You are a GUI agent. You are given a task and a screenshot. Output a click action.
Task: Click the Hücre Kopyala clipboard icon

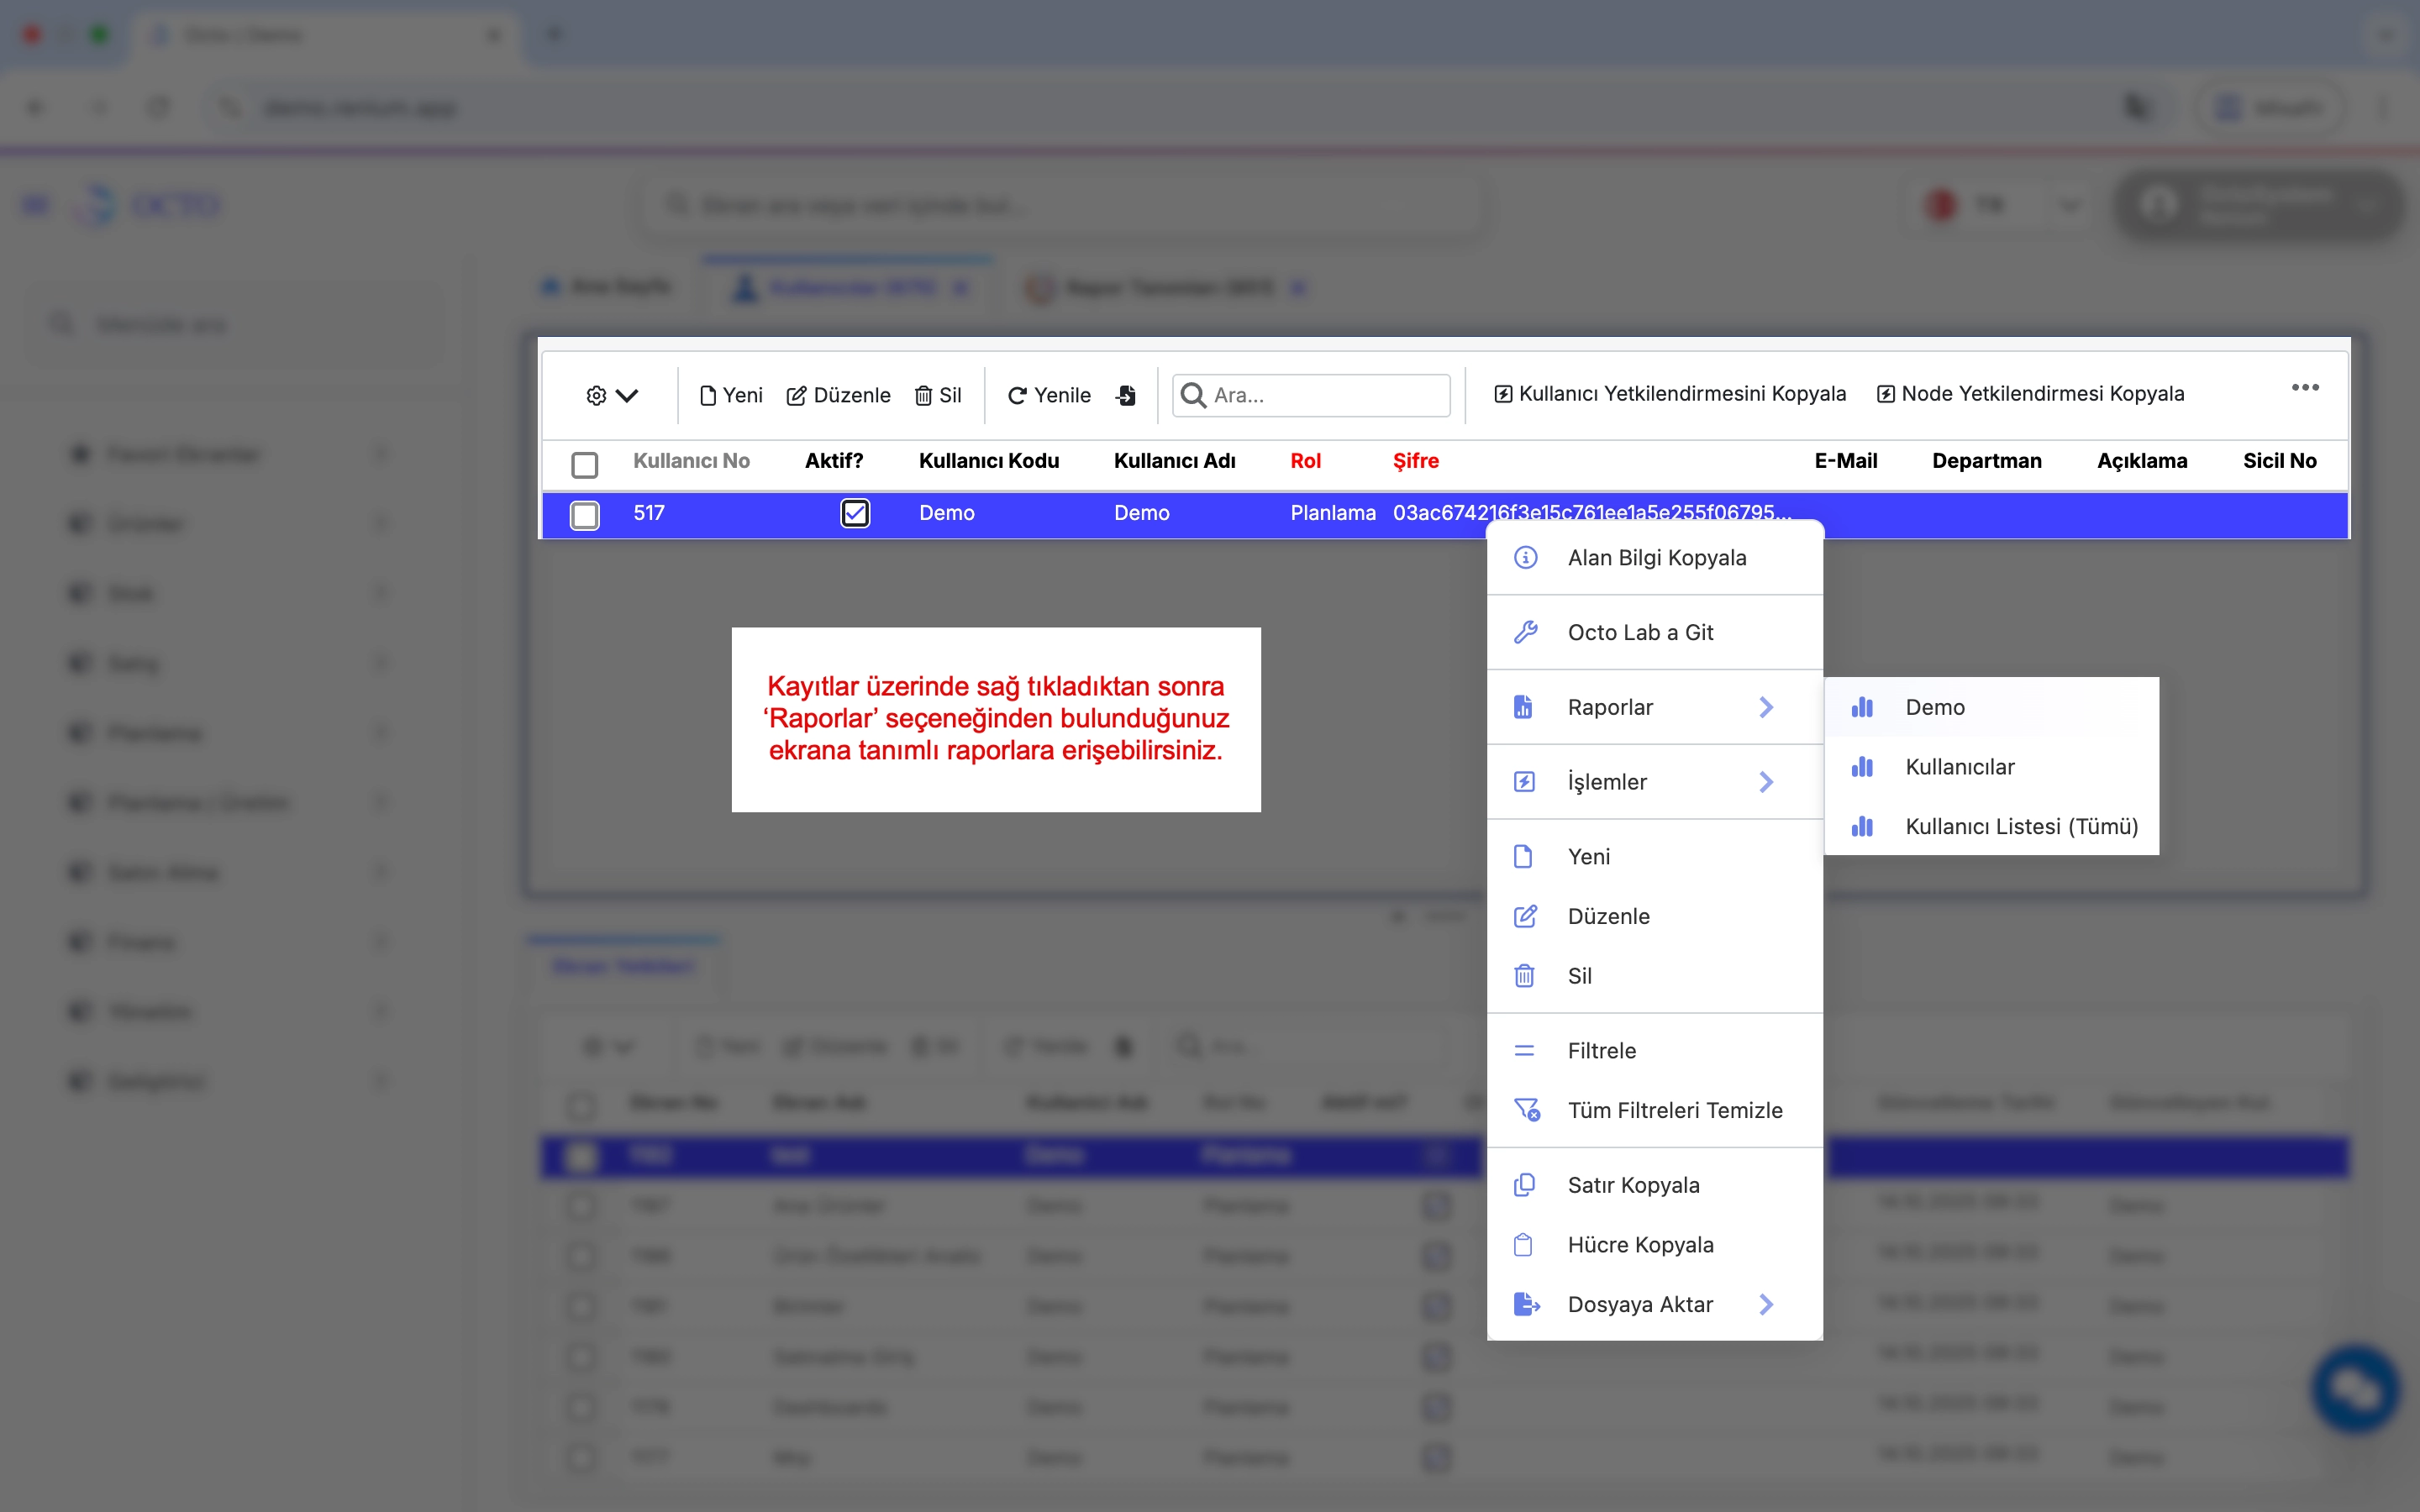(1523, 1245)
